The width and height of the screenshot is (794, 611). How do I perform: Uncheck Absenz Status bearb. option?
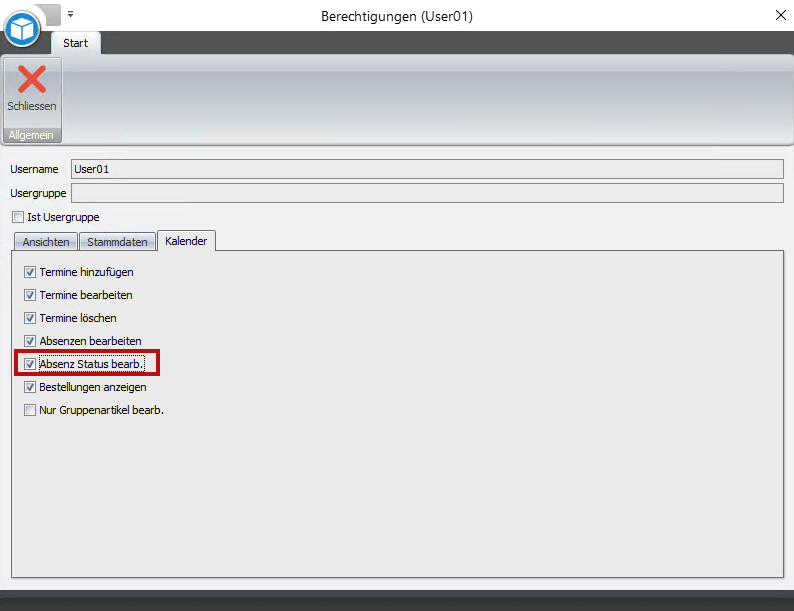[x=30, y=364]
